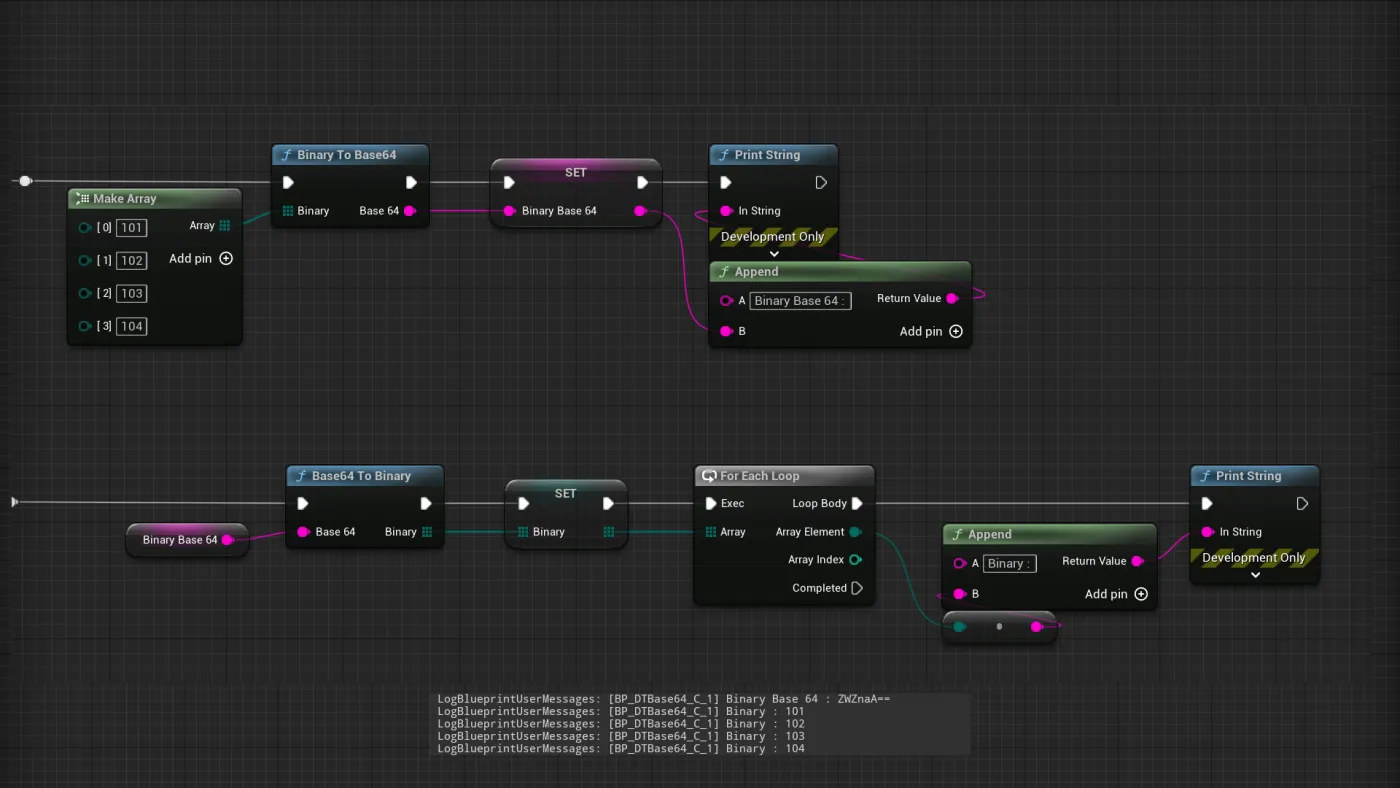1400x788 pixels.
Task: Click Completed exec pin on For Each Loop
Action: tap(857, 588)
